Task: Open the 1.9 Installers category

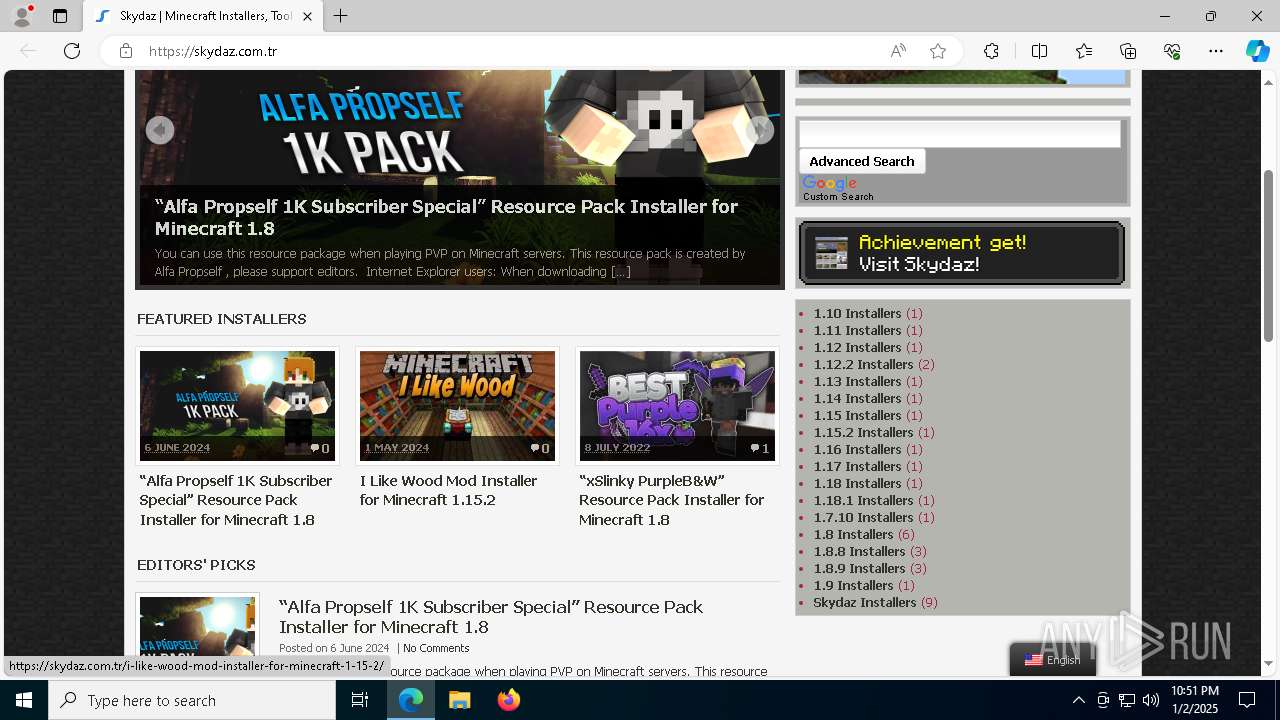Action: point(853,585)
